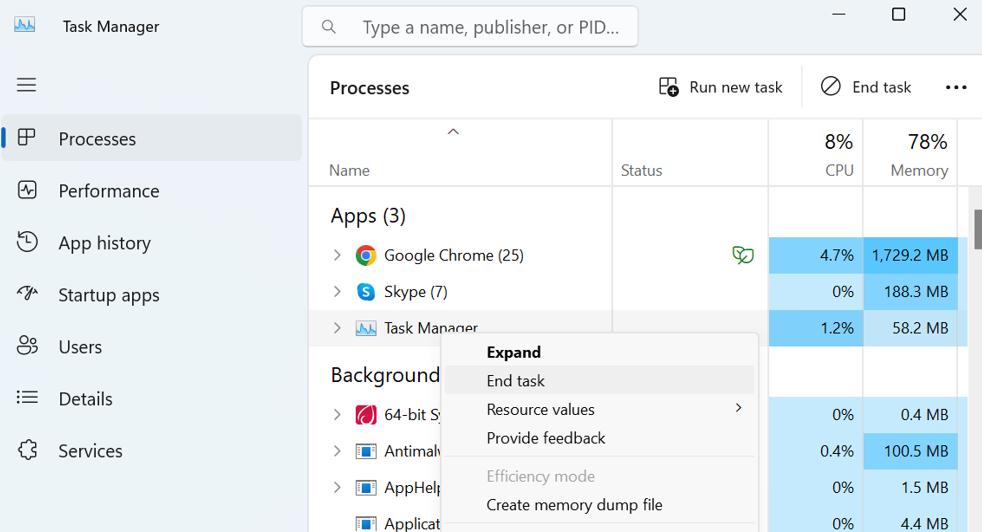Screen dimensions: 982x532
Task: Expand the Google Chrome process group
Action: (x=337, y=255)
